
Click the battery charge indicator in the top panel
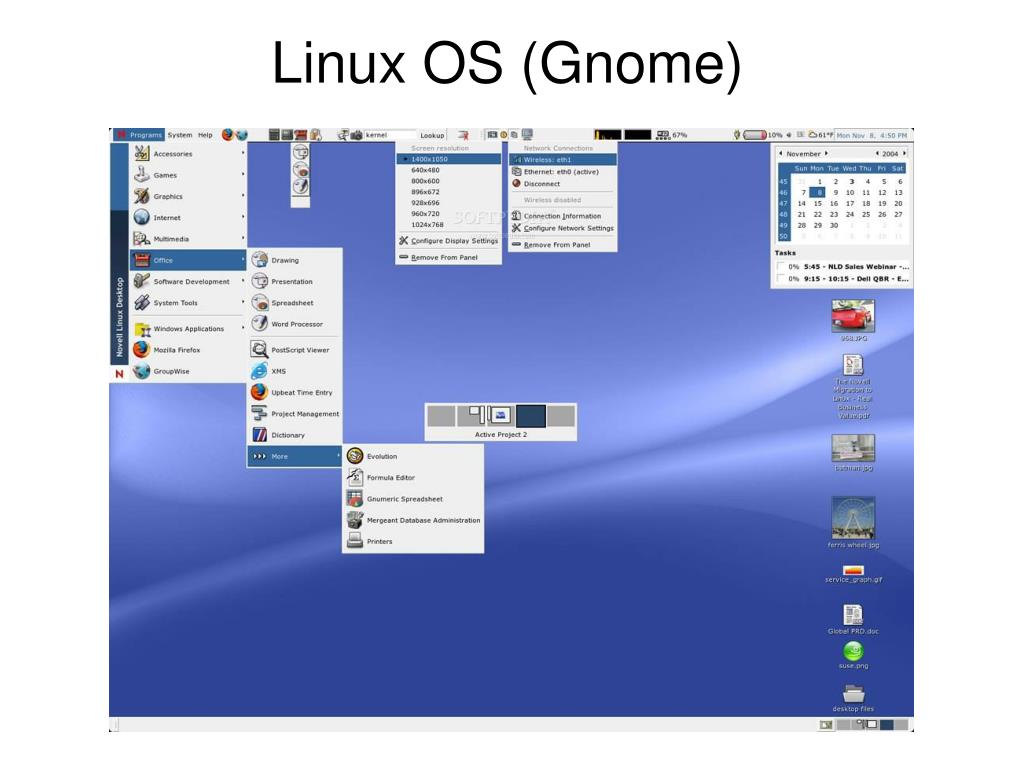coord(755,135)
